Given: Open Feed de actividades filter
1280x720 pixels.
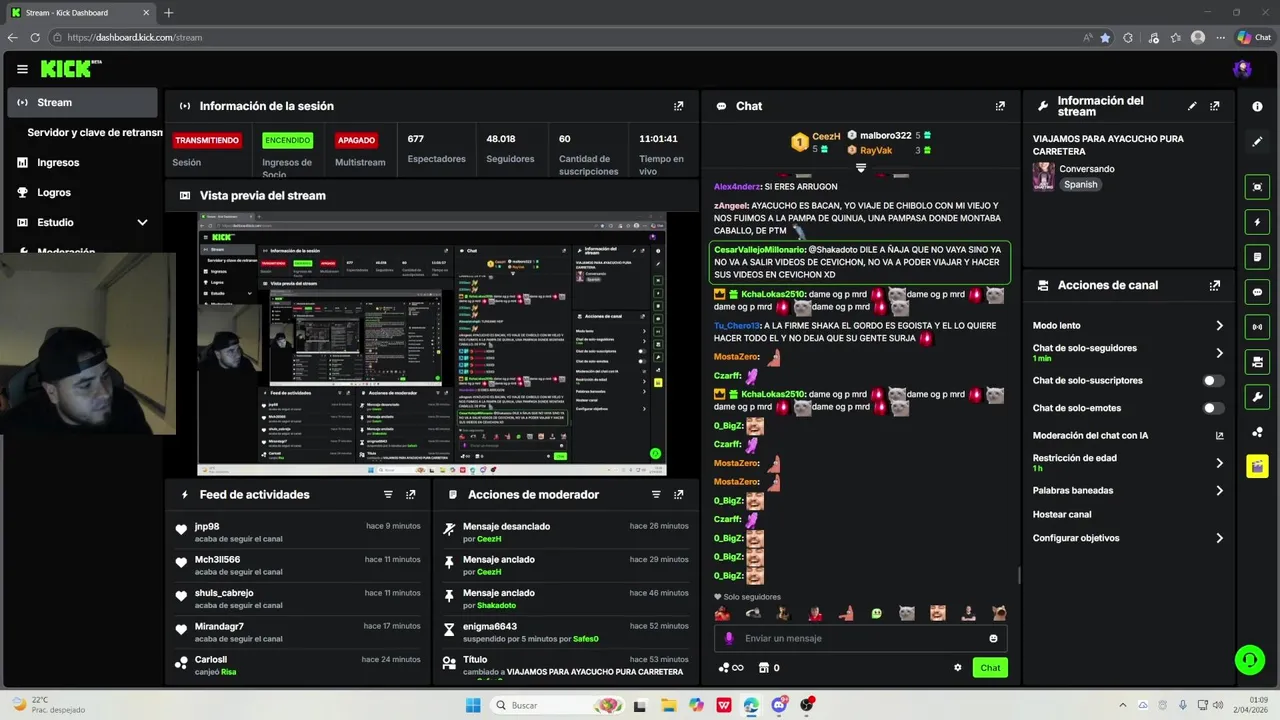Looking at the screenshot, I should (x=388, y=494).
